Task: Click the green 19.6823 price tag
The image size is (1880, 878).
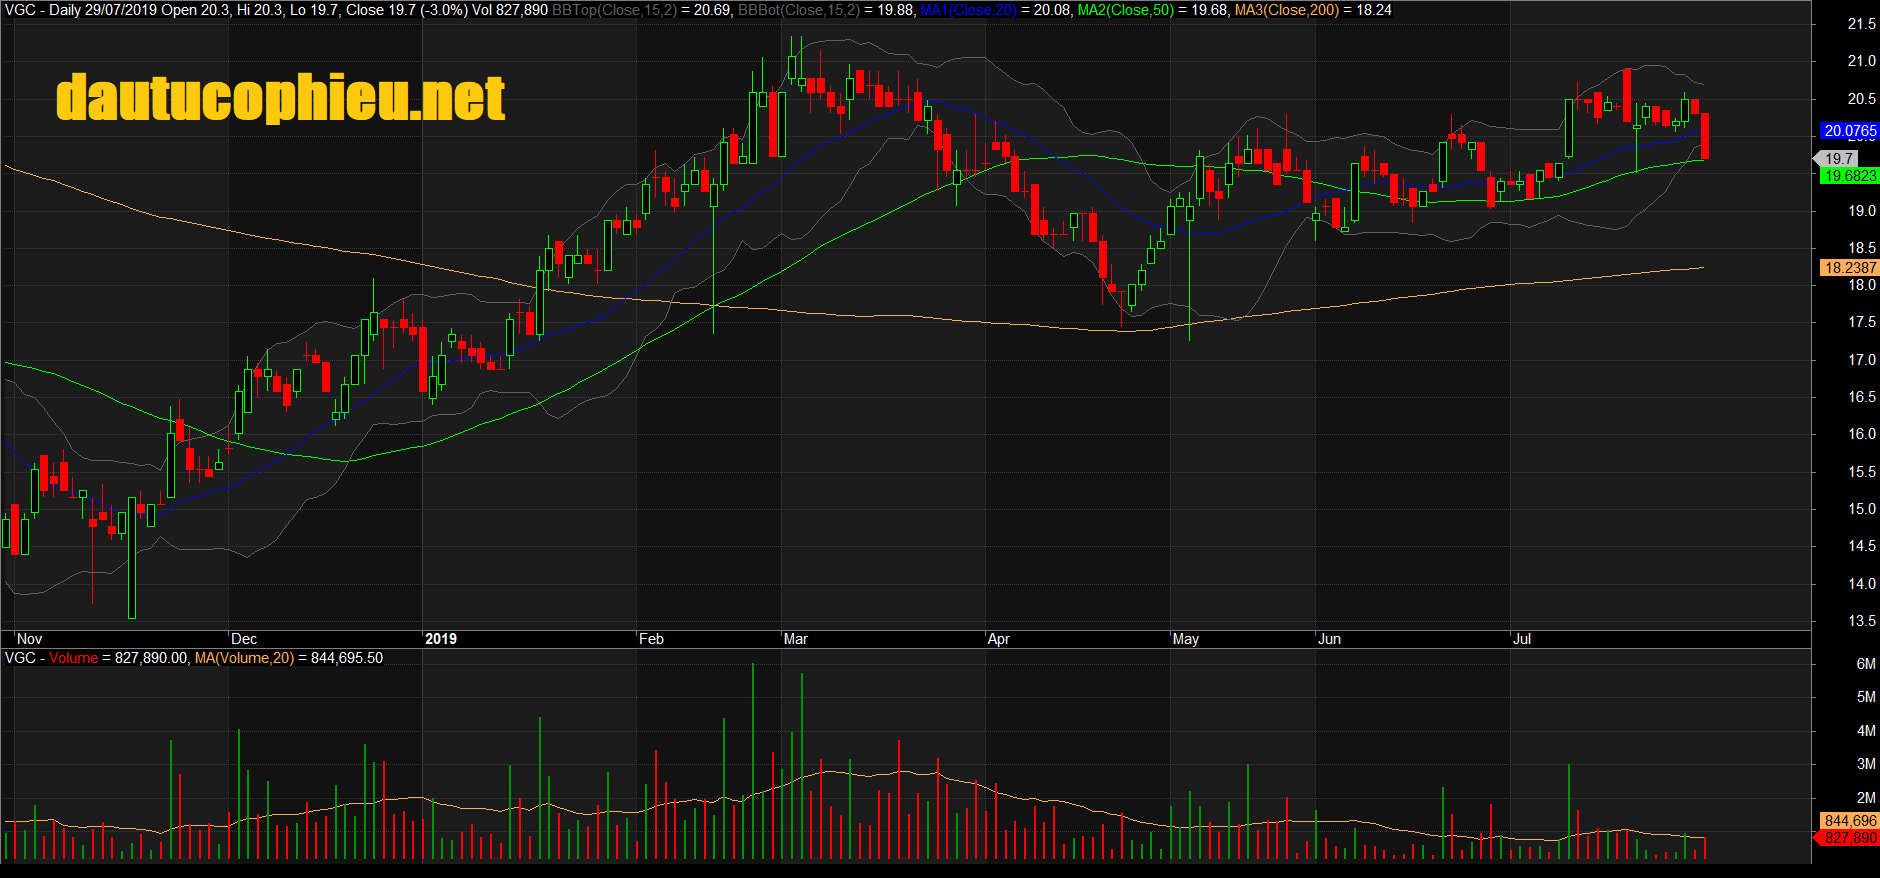Action: (x=1849, y=176)
